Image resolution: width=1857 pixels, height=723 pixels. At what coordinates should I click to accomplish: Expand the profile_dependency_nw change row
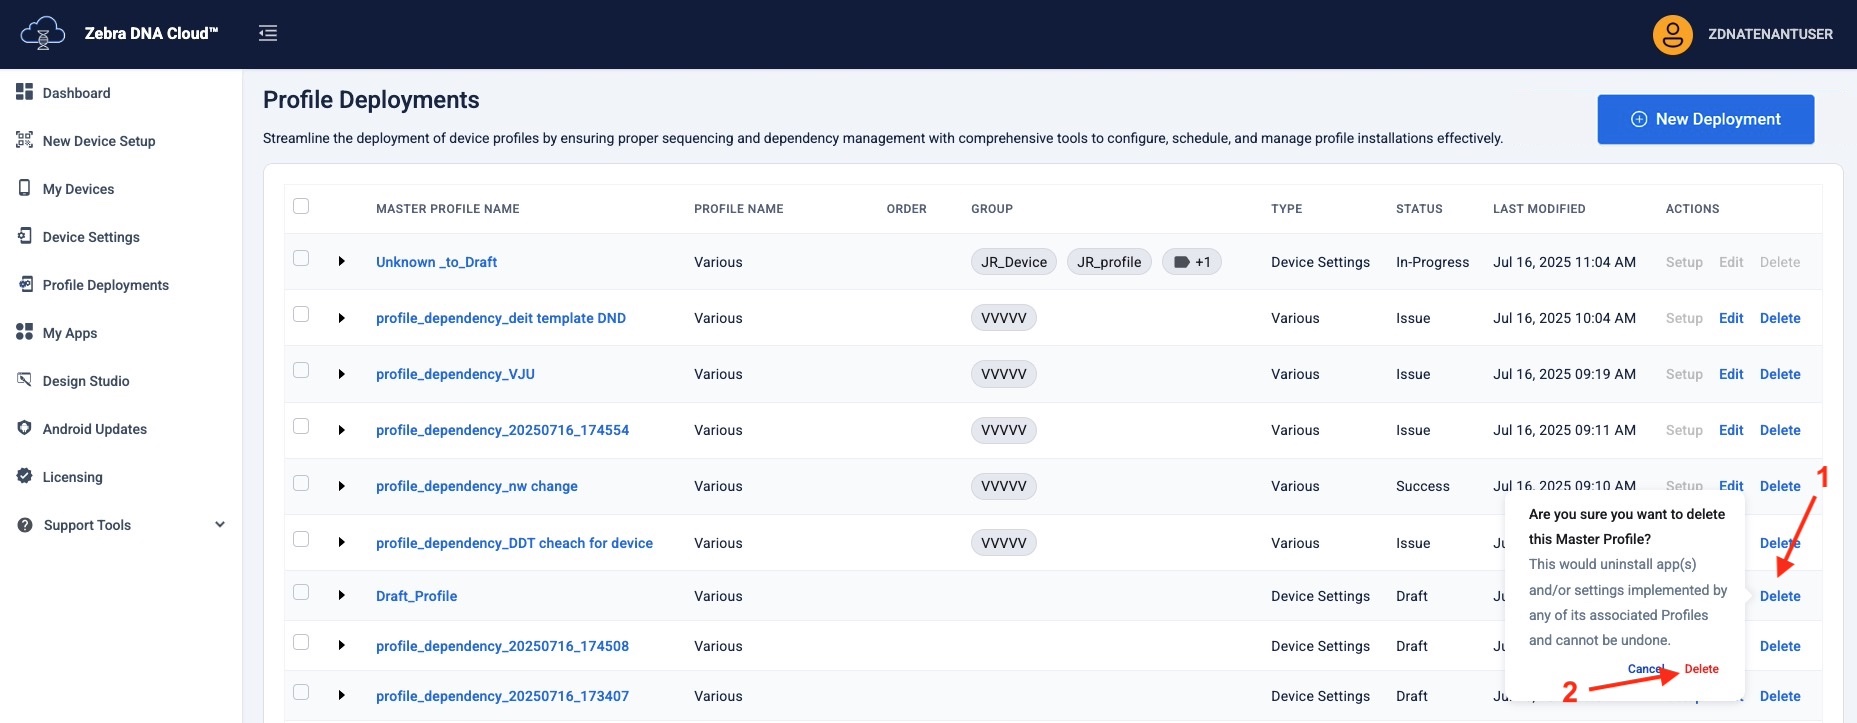[342, 486]
